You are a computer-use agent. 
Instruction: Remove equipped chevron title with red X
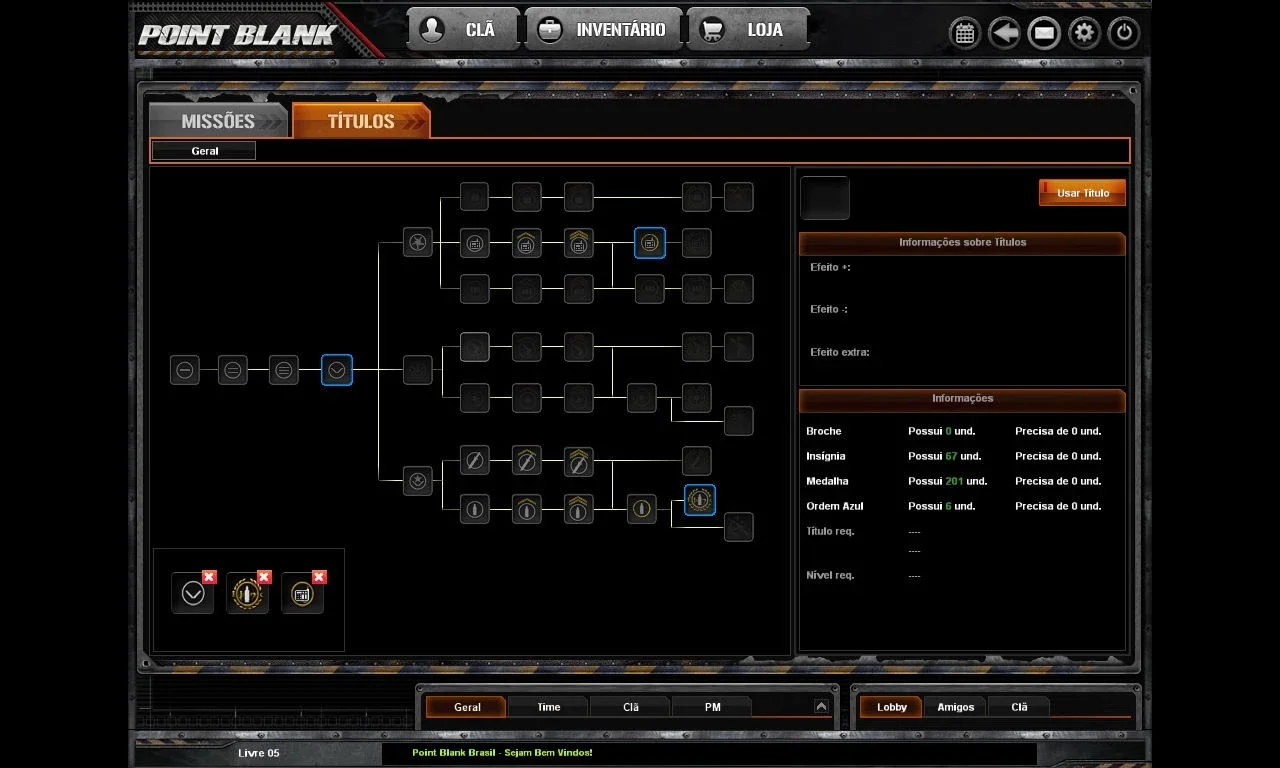[209, 577]
